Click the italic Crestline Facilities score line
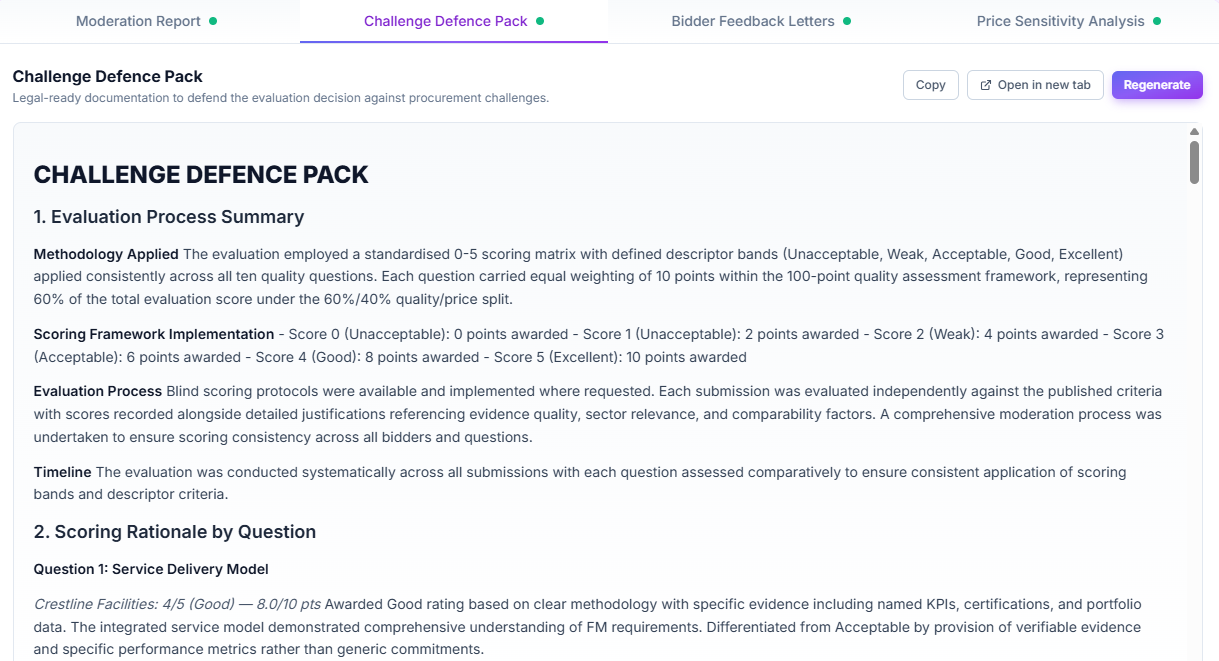1219x661 pixels. [x=177, y=604]
